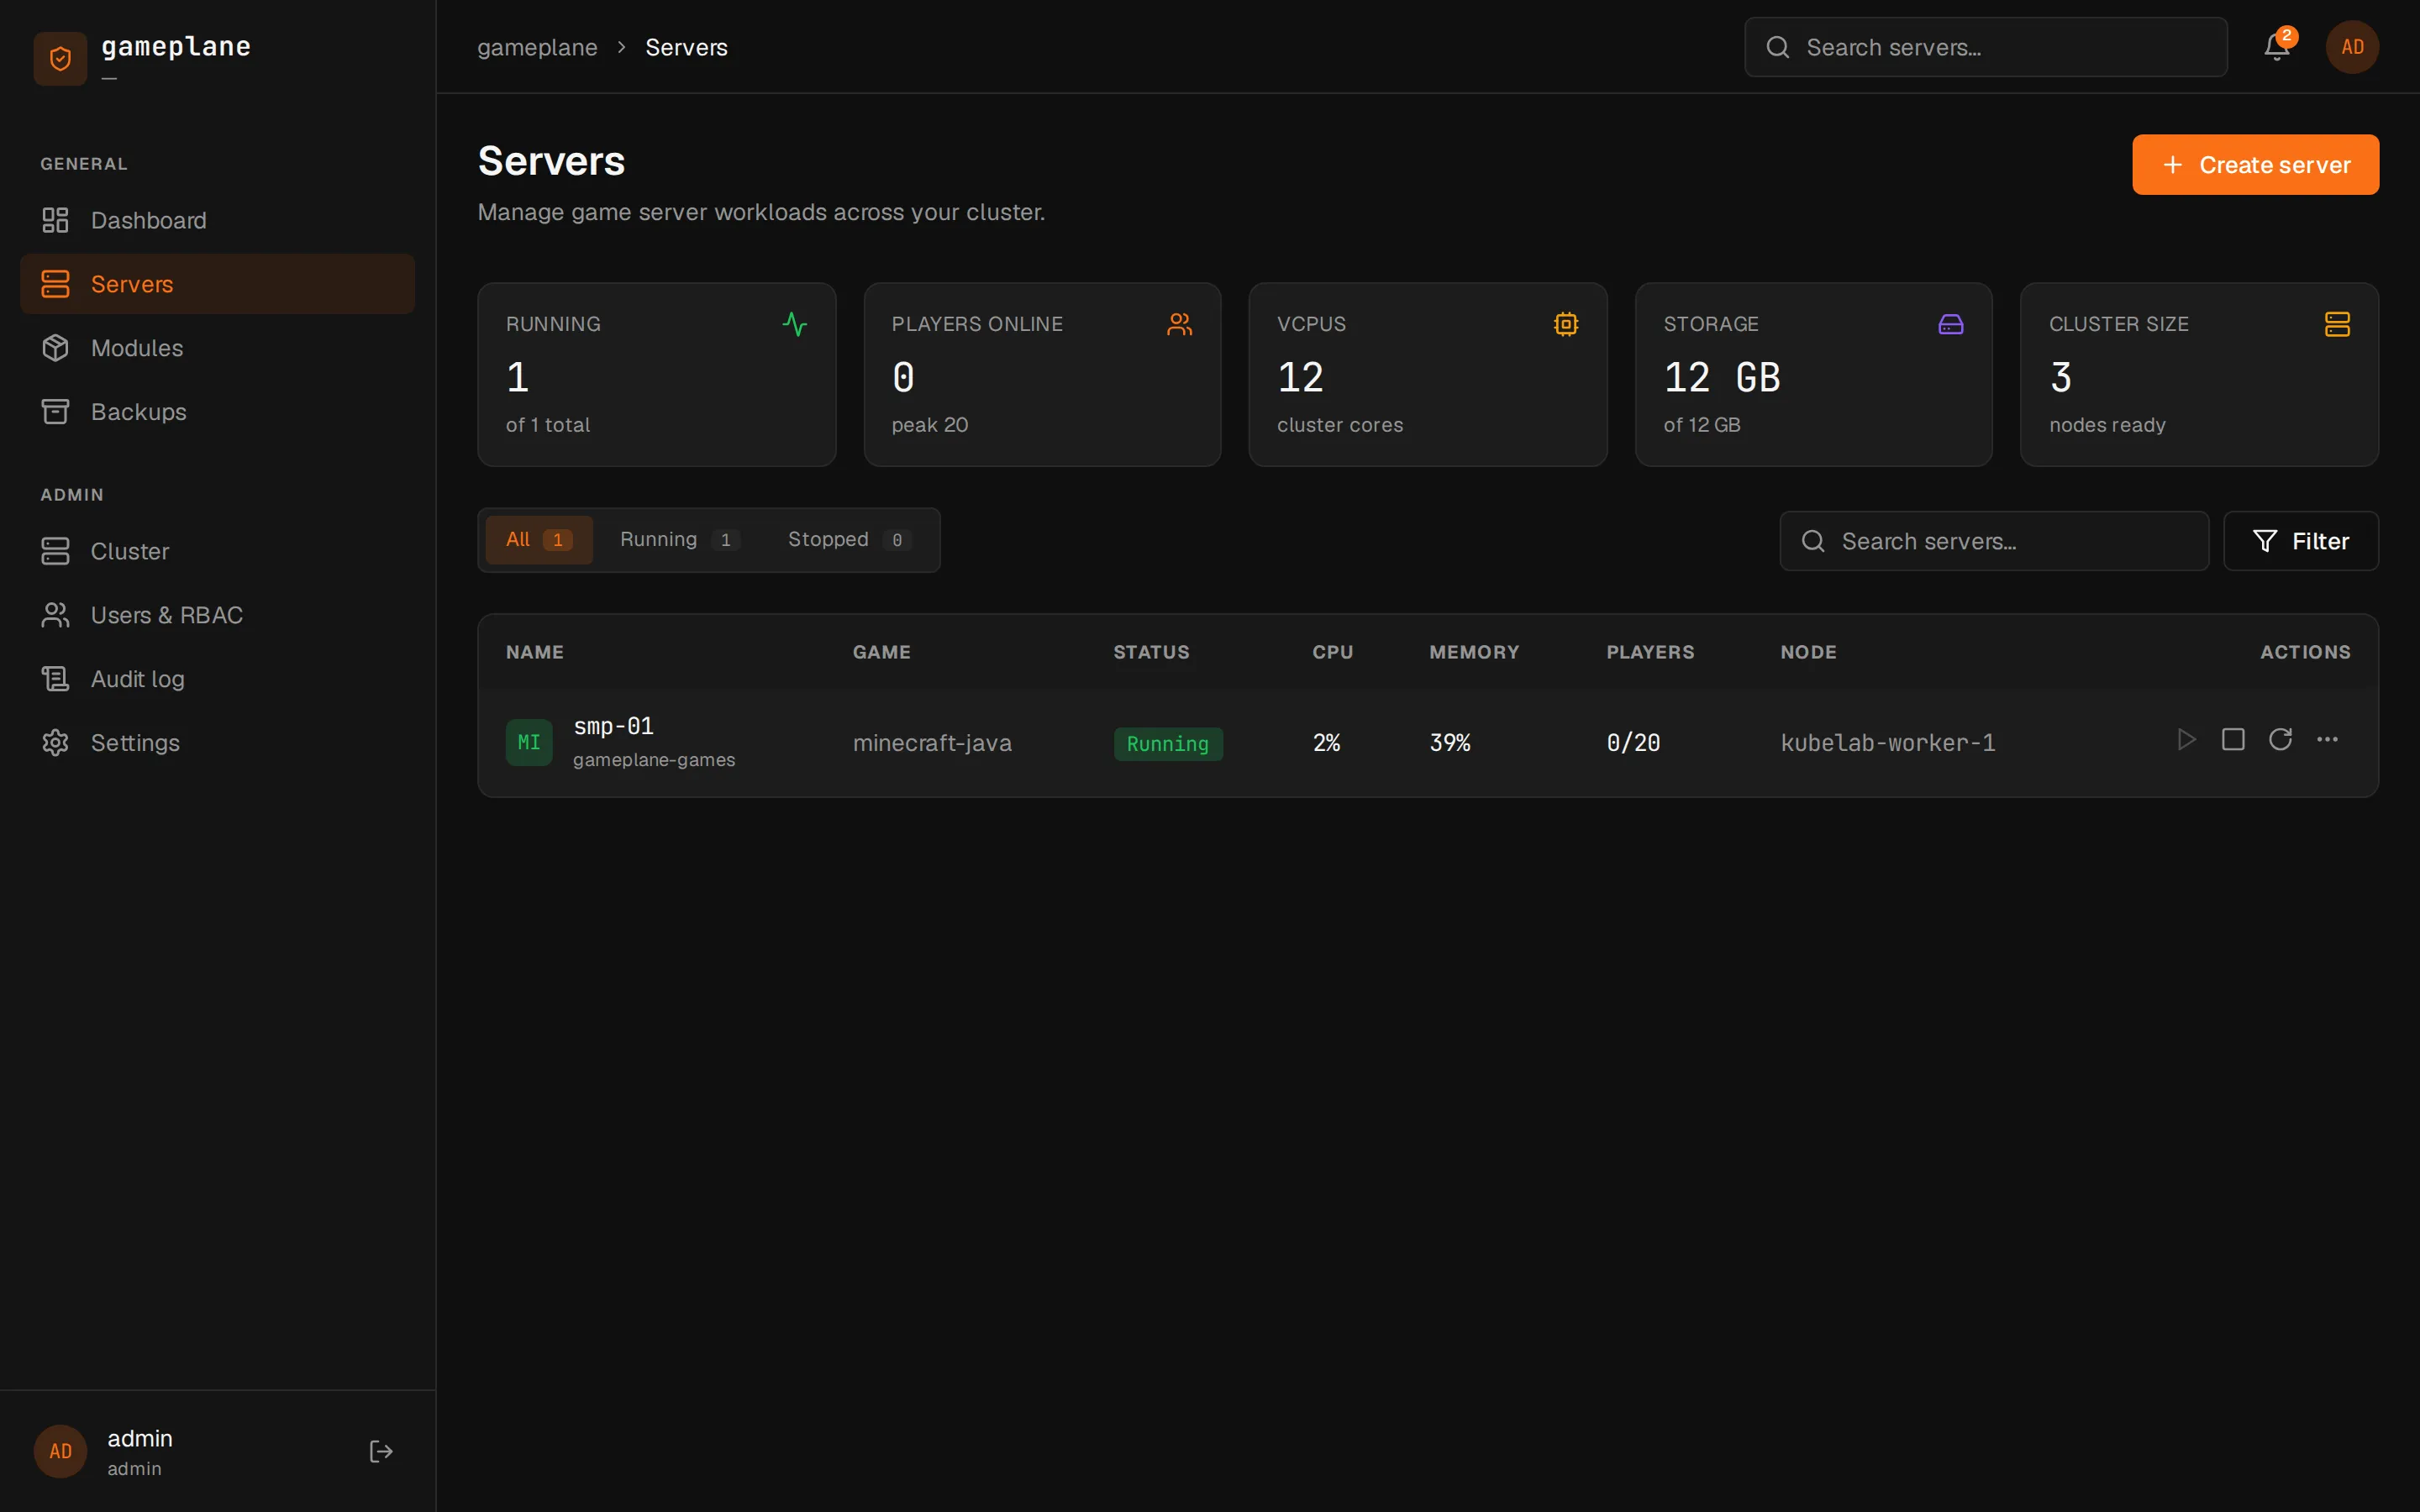This screenshot has width=2420, height=1512.
Task: Click the PLAYERS column header
Action: 1650,652
